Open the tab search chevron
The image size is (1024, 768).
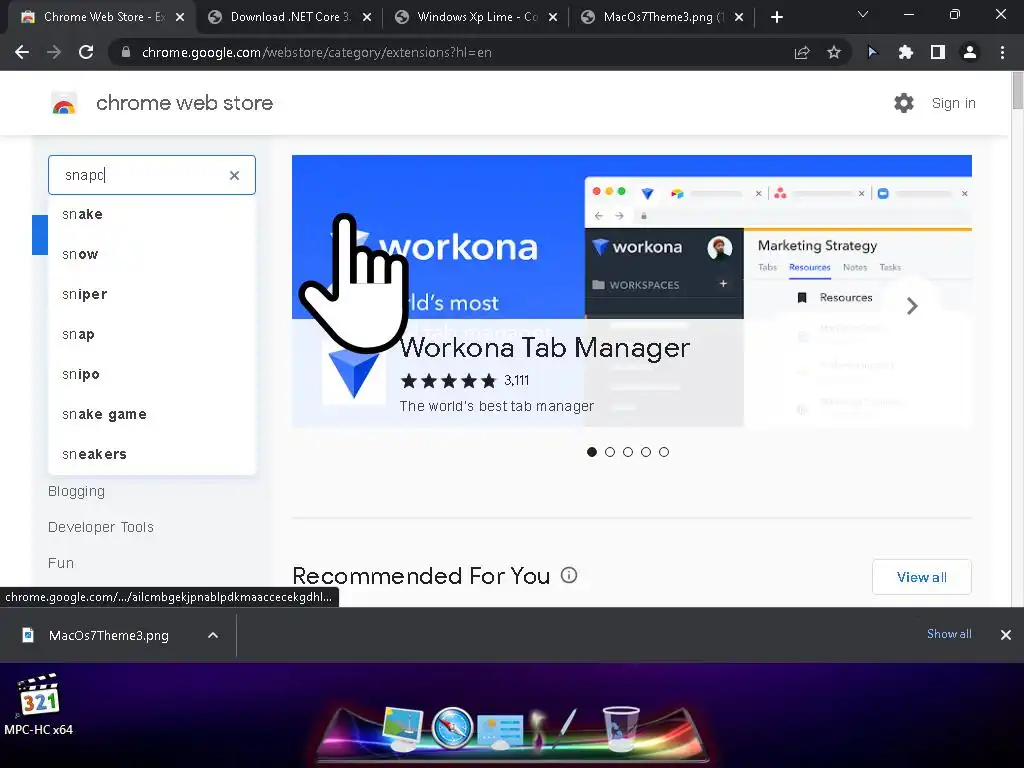click(x=863, y=14)
